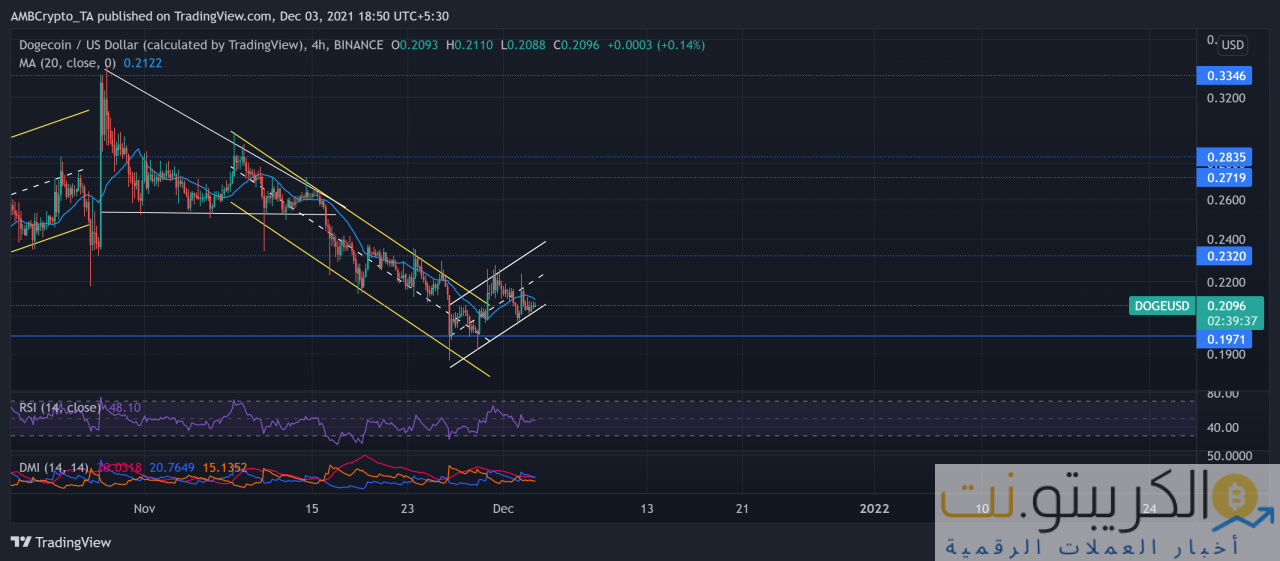Select the MA (20, close, 0) indicator legend
Image resolution: width=1280 pixels, height=561 pixels.
click(x=65, y=63)
